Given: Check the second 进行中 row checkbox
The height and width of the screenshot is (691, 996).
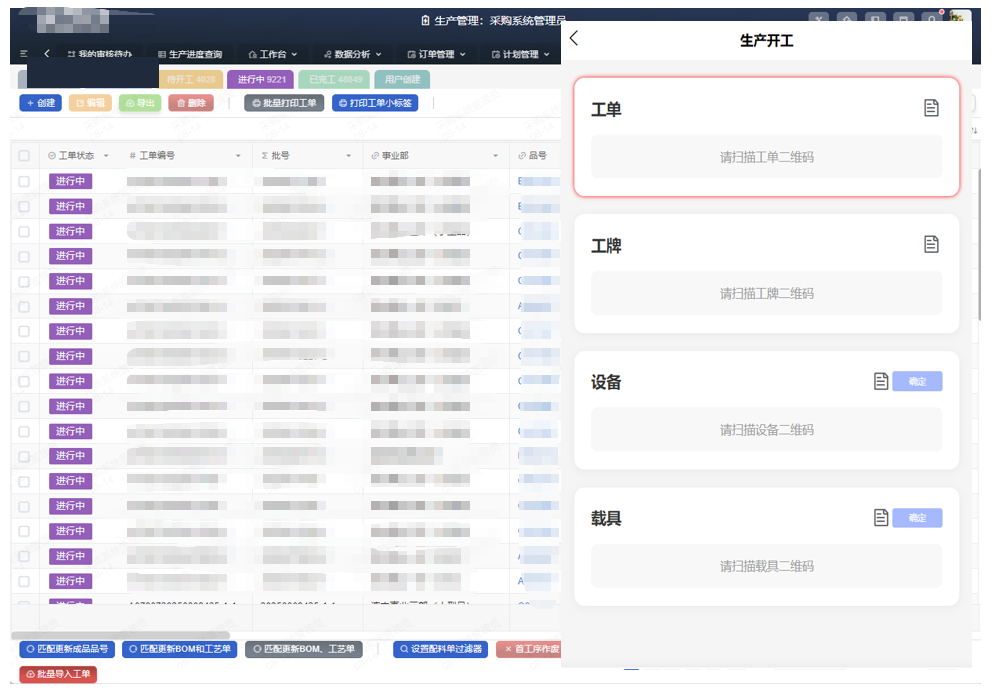Looking at the screenshot, I should [24, 206].
